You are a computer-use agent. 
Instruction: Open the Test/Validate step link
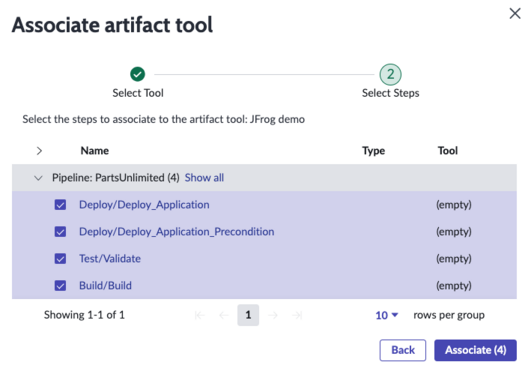coord(110,259)
